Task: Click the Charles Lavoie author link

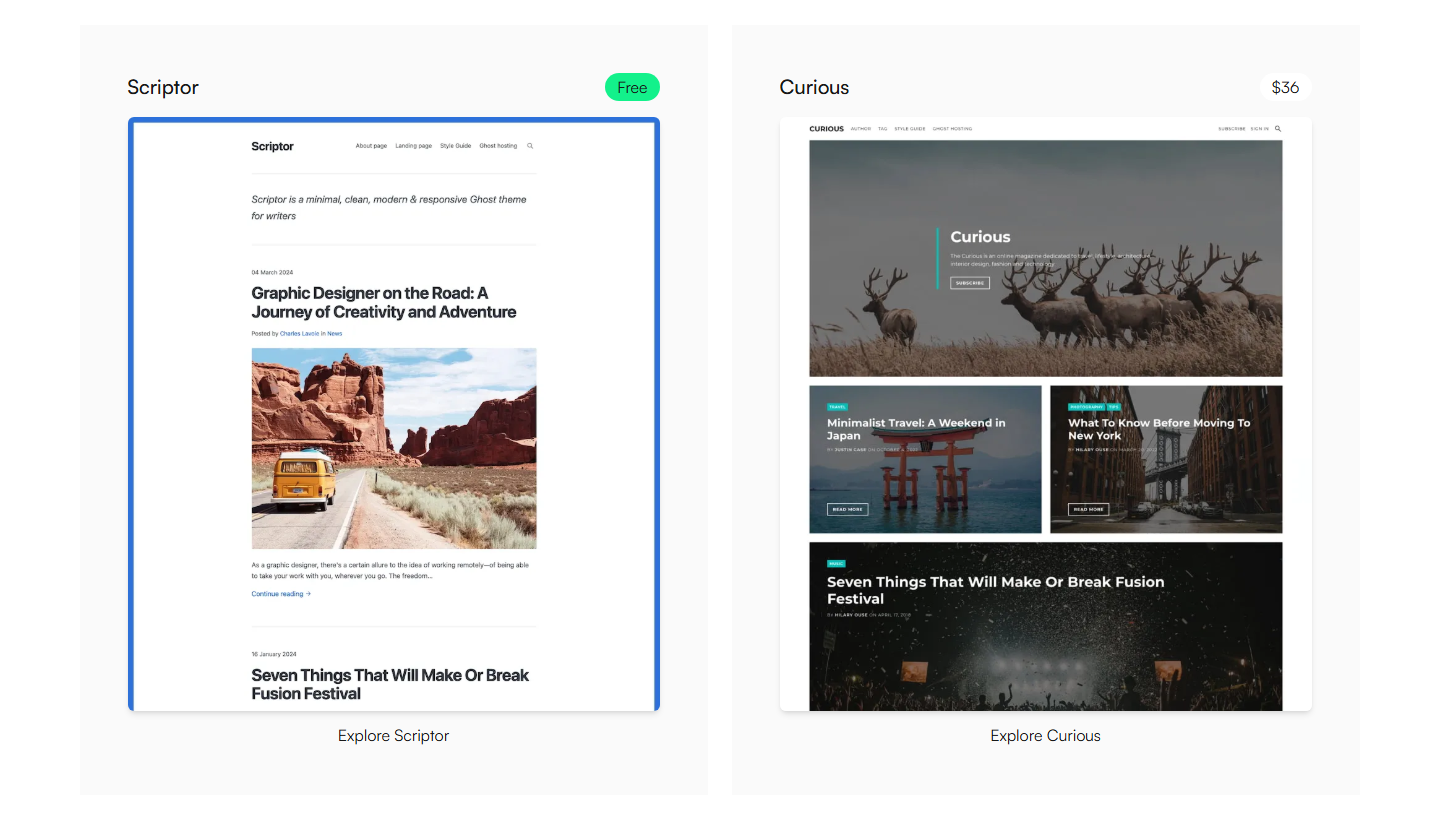Action: (300, 334)
